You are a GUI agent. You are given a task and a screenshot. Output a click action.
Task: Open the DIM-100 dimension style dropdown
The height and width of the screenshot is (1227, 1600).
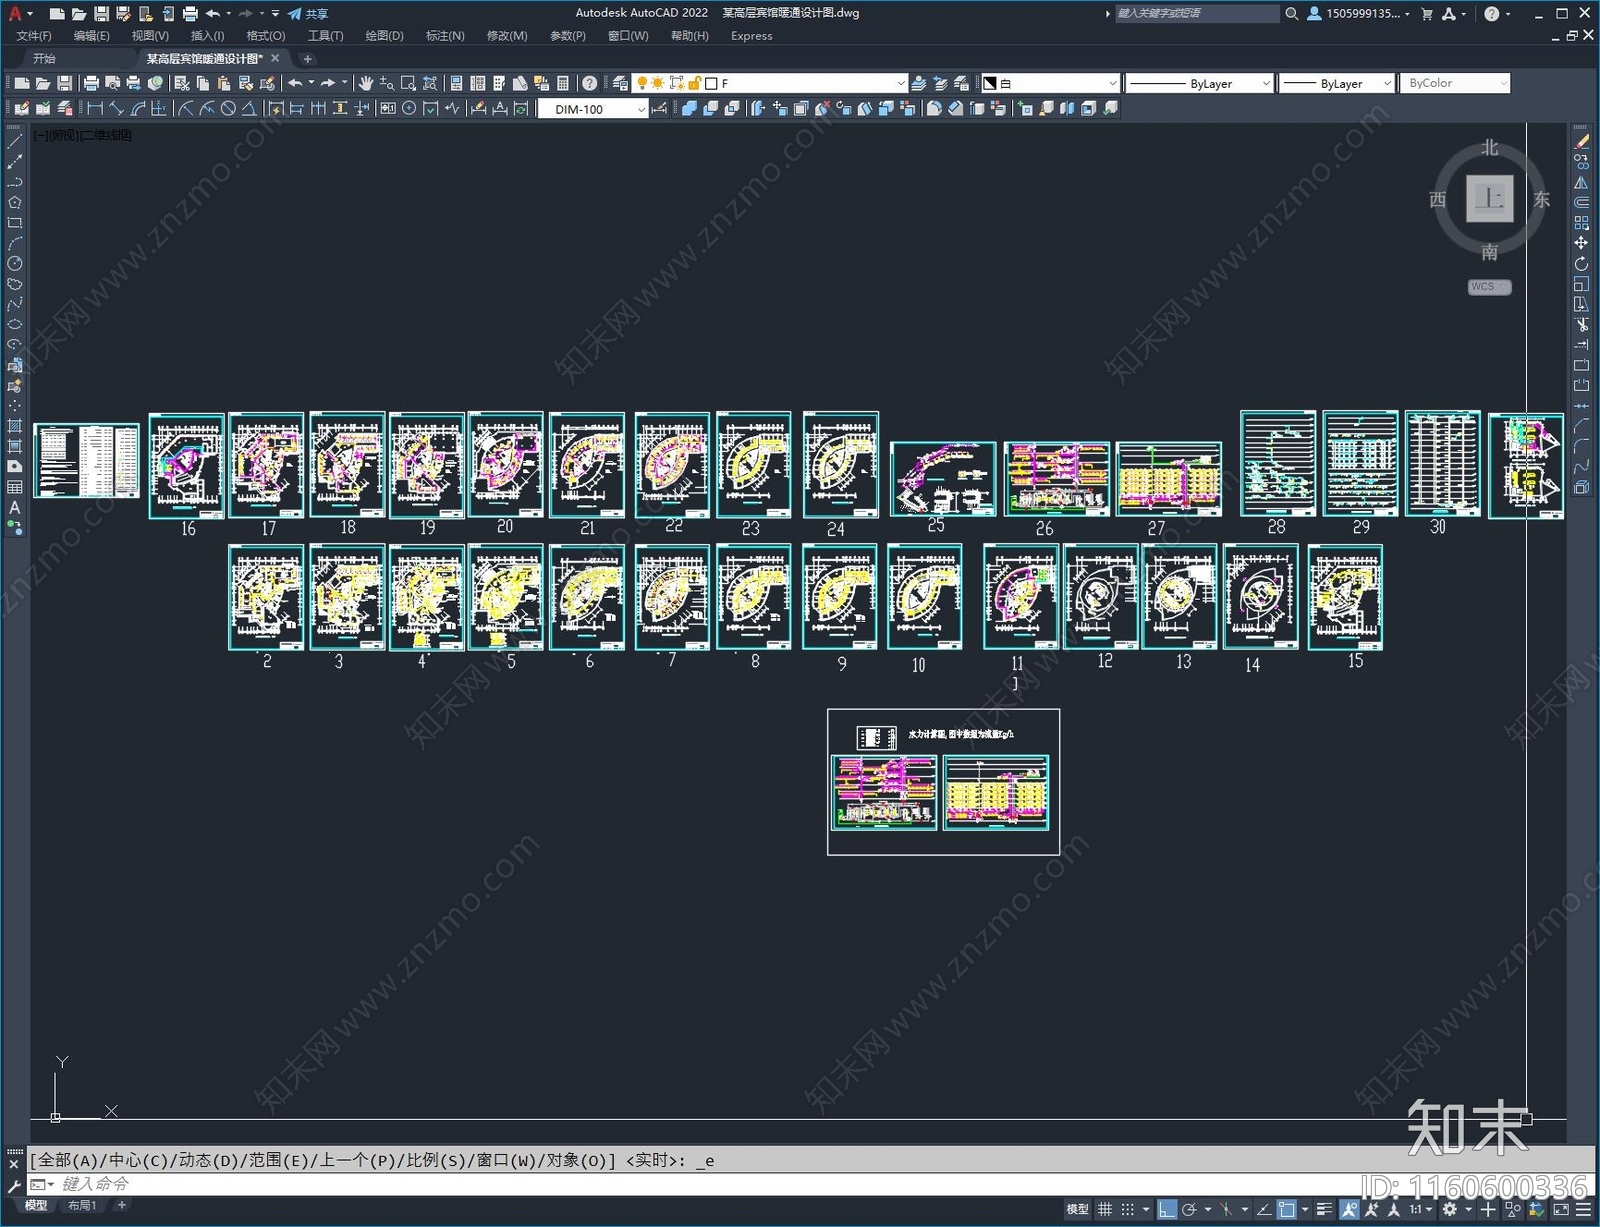tap(641, 109)
